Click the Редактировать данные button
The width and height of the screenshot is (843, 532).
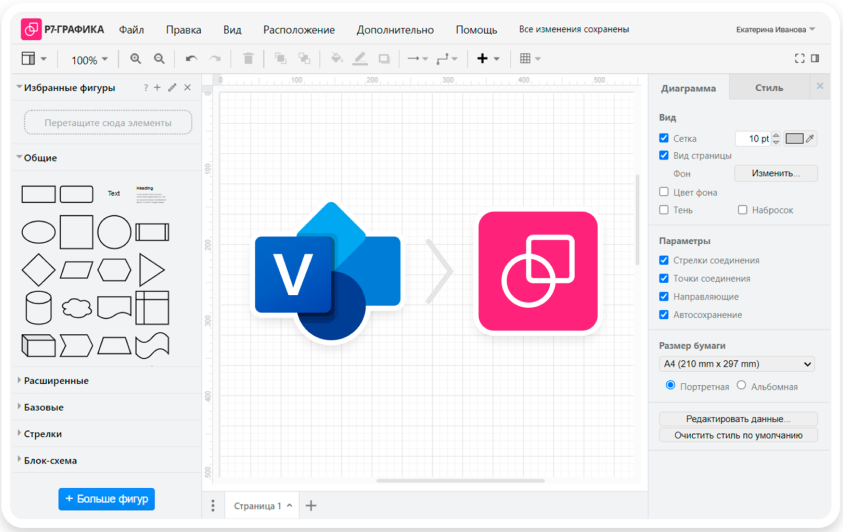point(738,419)
